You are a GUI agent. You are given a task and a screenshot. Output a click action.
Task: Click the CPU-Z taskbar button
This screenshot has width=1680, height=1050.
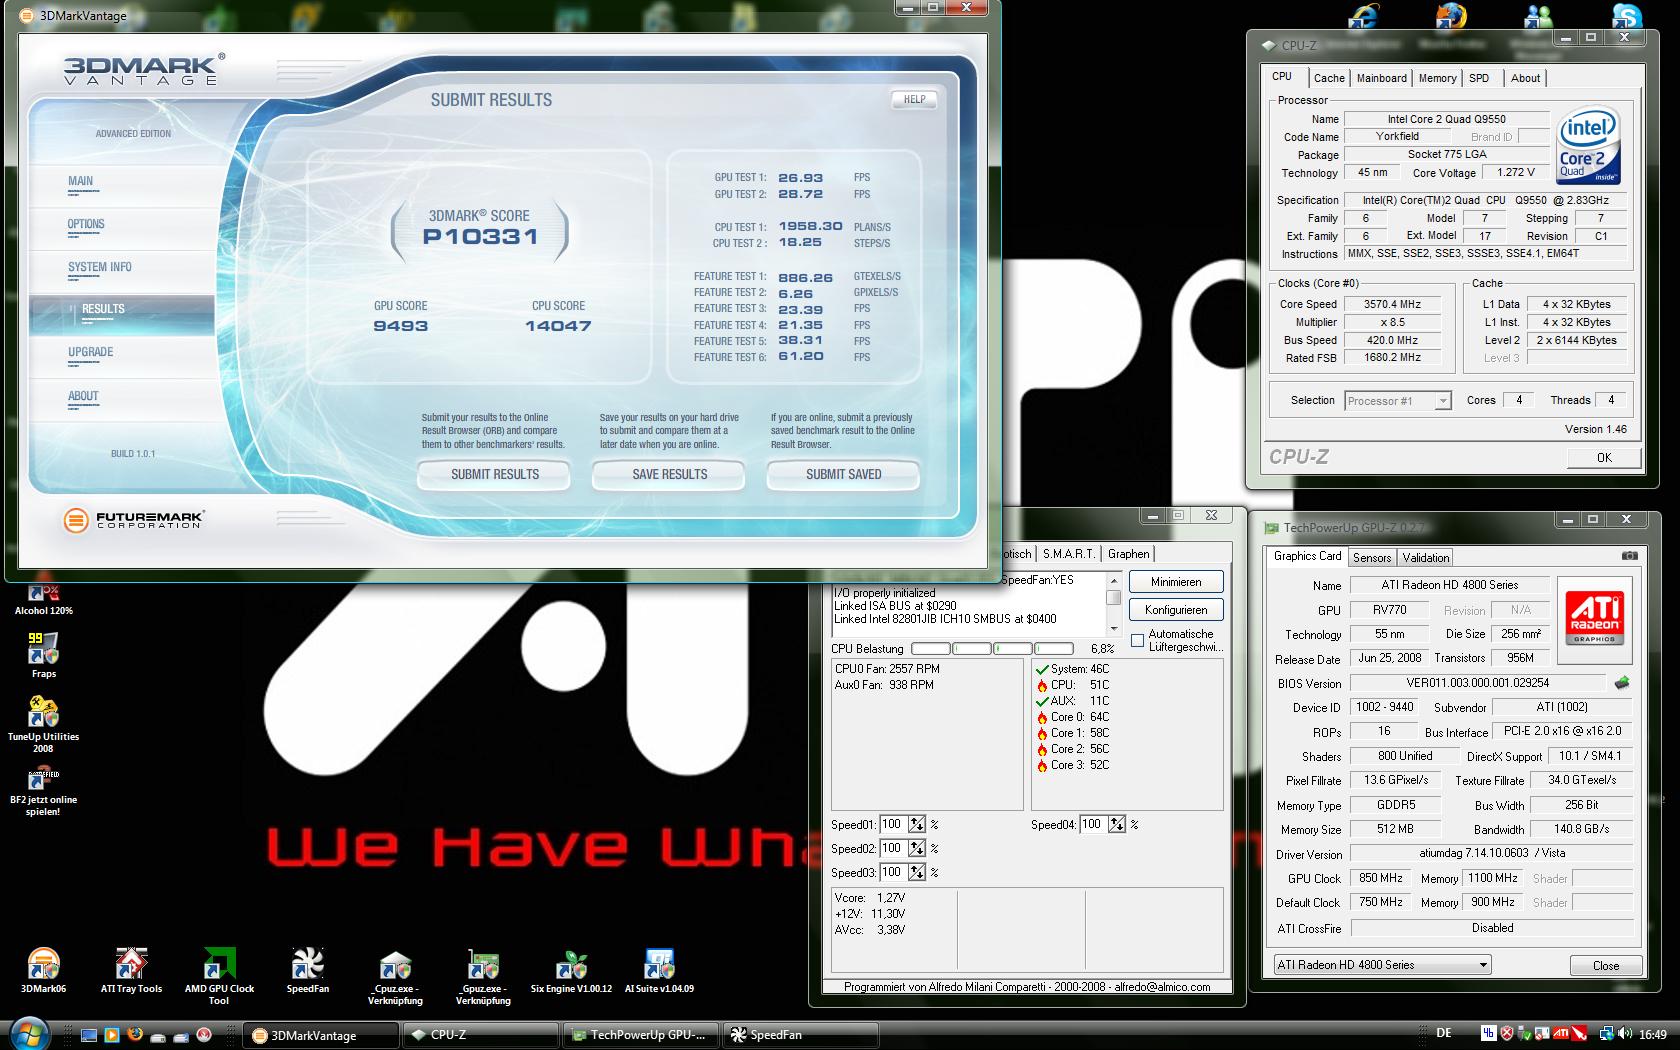[x=480, y=1035]
